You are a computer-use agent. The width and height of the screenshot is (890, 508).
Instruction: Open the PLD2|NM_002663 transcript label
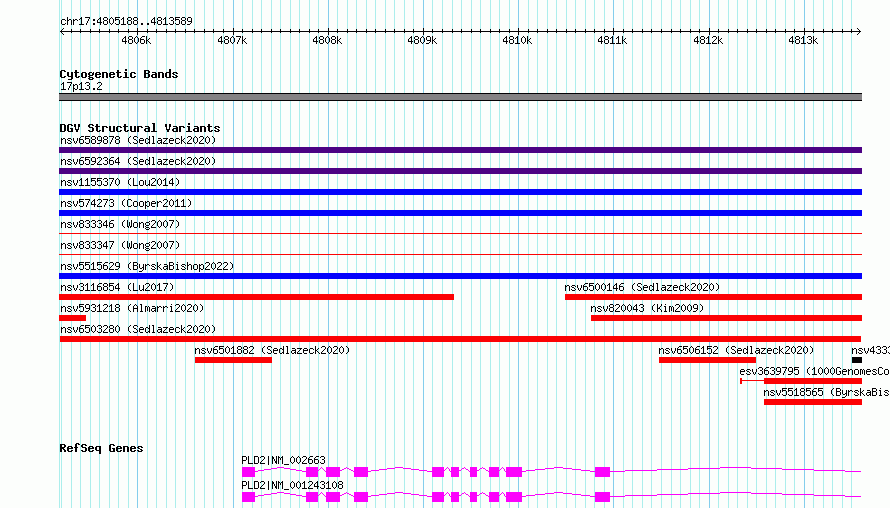tap(283, 460)
